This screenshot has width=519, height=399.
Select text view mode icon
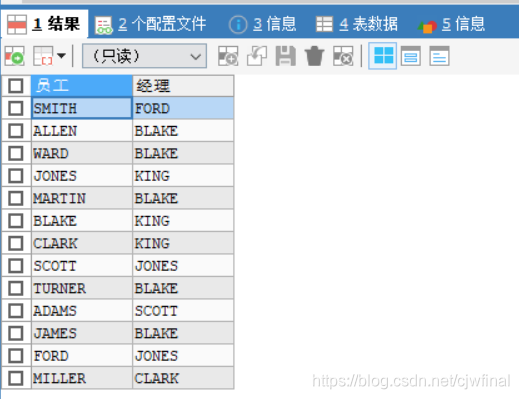coord(439,56)
